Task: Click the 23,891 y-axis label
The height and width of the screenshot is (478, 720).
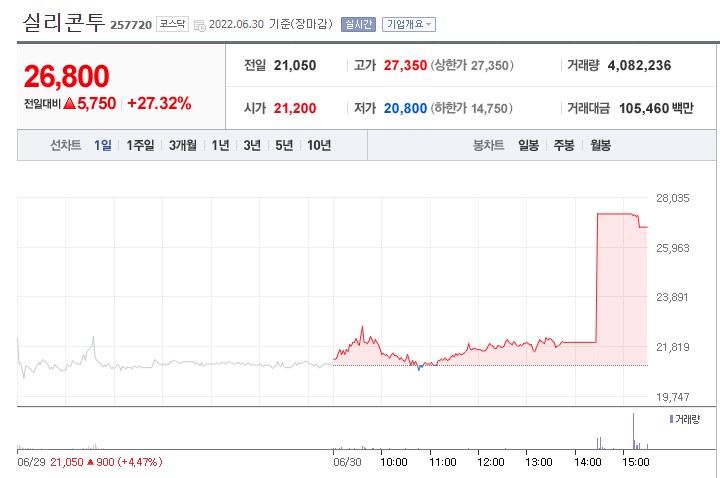Action: point(673,298)
